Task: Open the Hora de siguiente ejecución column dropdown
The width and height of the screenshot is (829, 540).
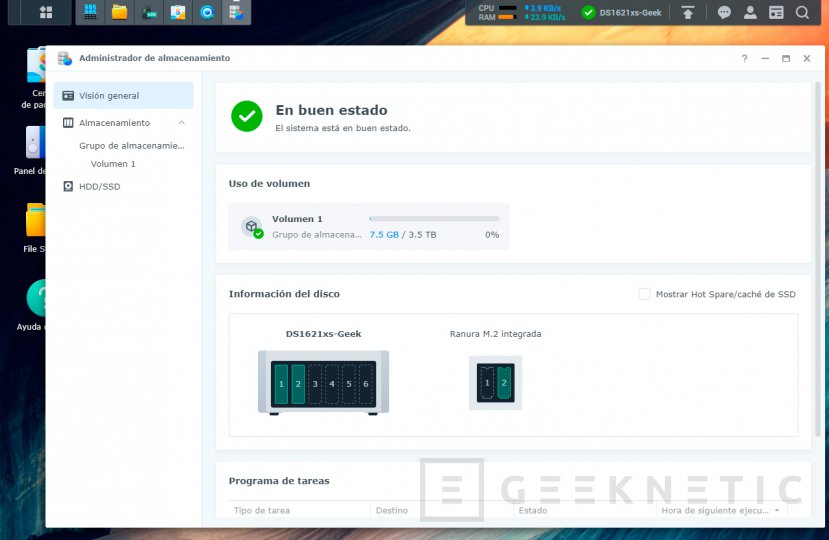Action: [774, 511]
